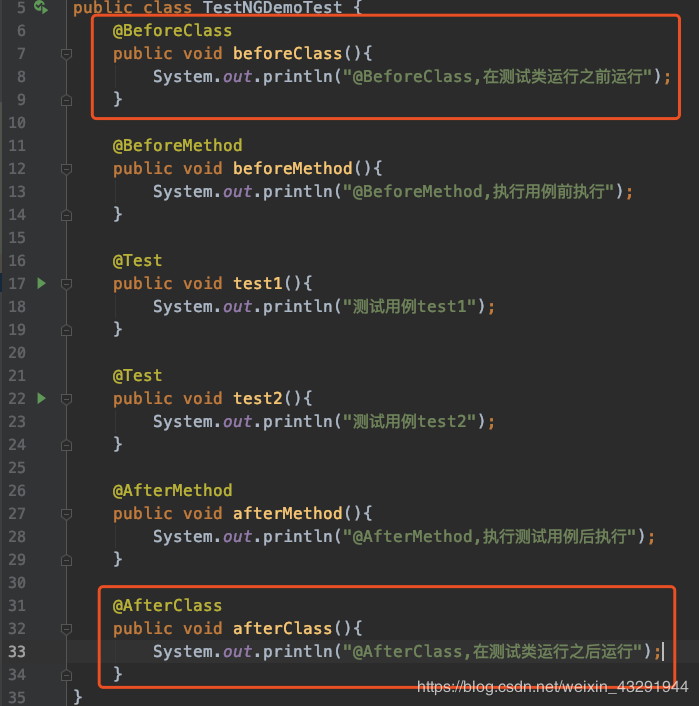Image resolution: width=699 pixels, height=706 pixels.
Task: Collapse test2 method fold marker on line 22
Action: [66, 398]
